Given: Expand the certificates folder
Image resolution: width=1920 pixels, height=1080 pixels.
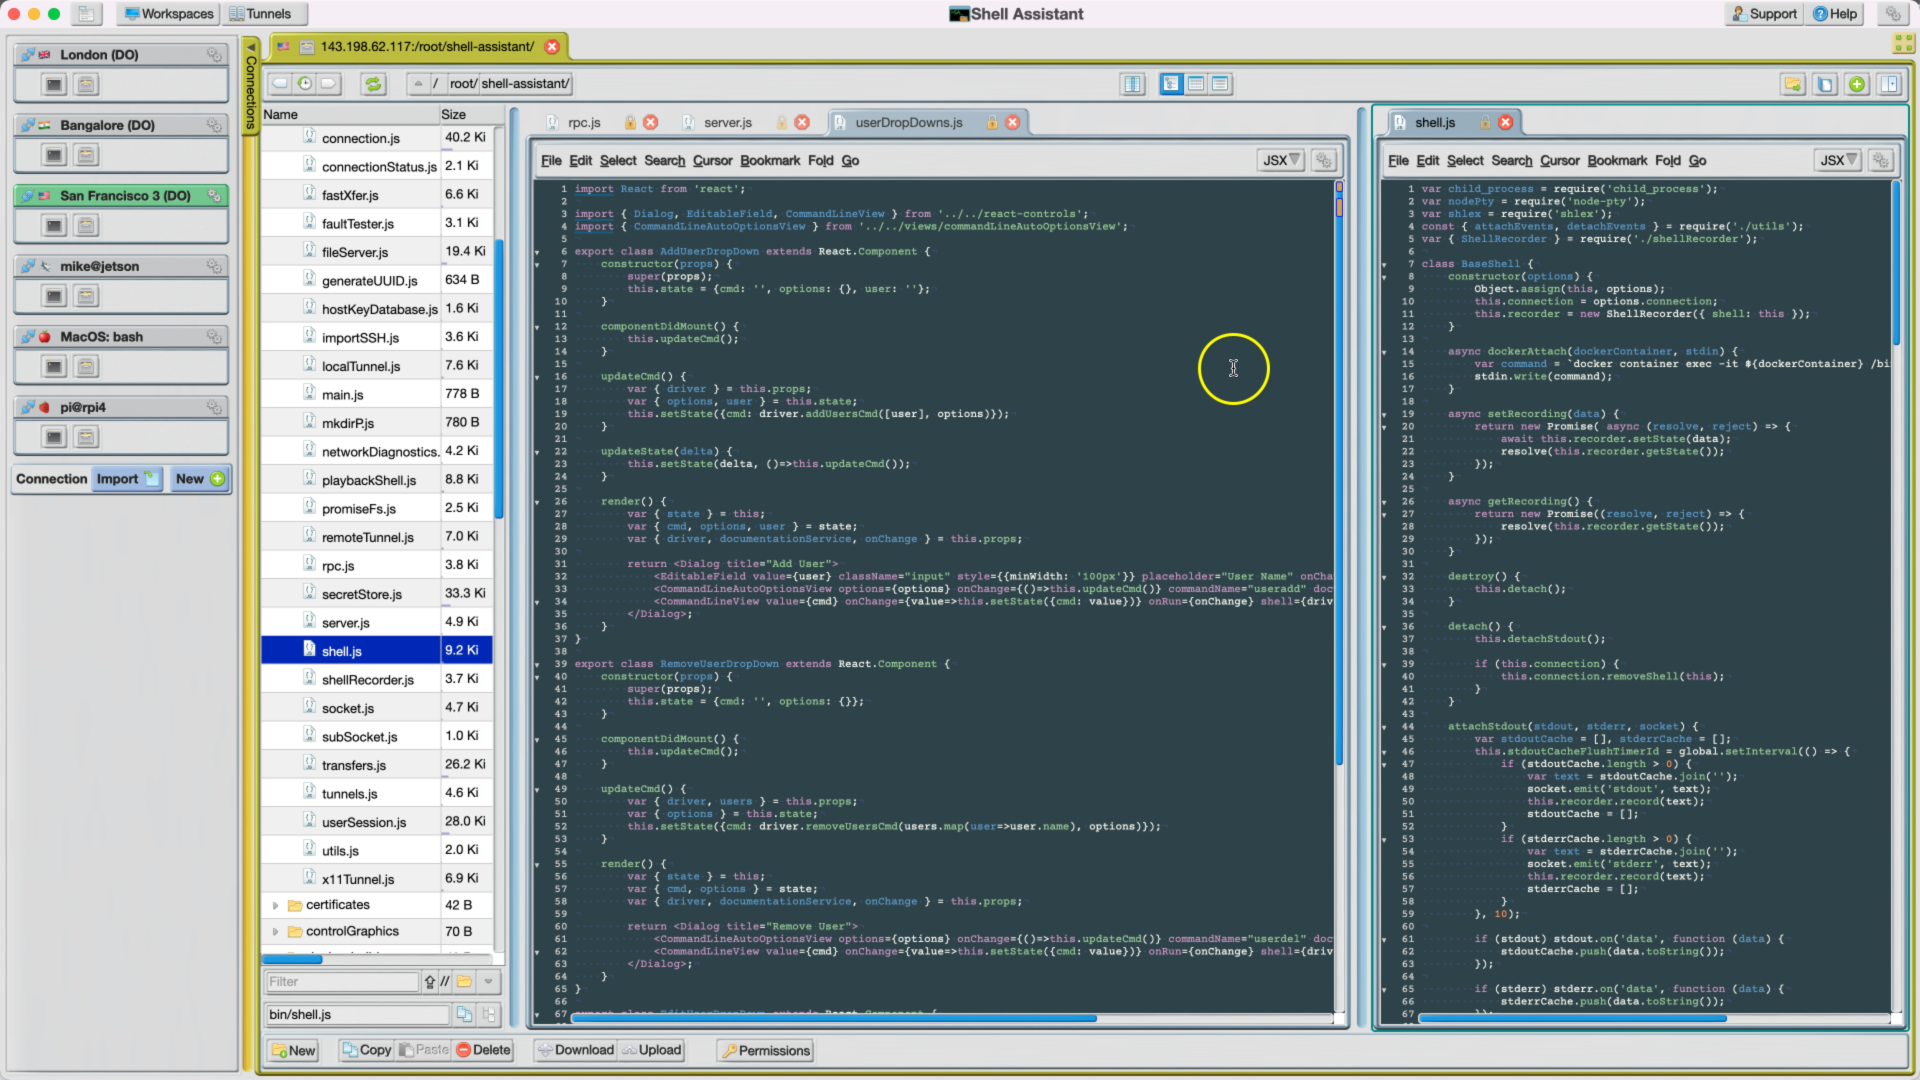Looking at the screenshot, I should (x=277, y=905).
